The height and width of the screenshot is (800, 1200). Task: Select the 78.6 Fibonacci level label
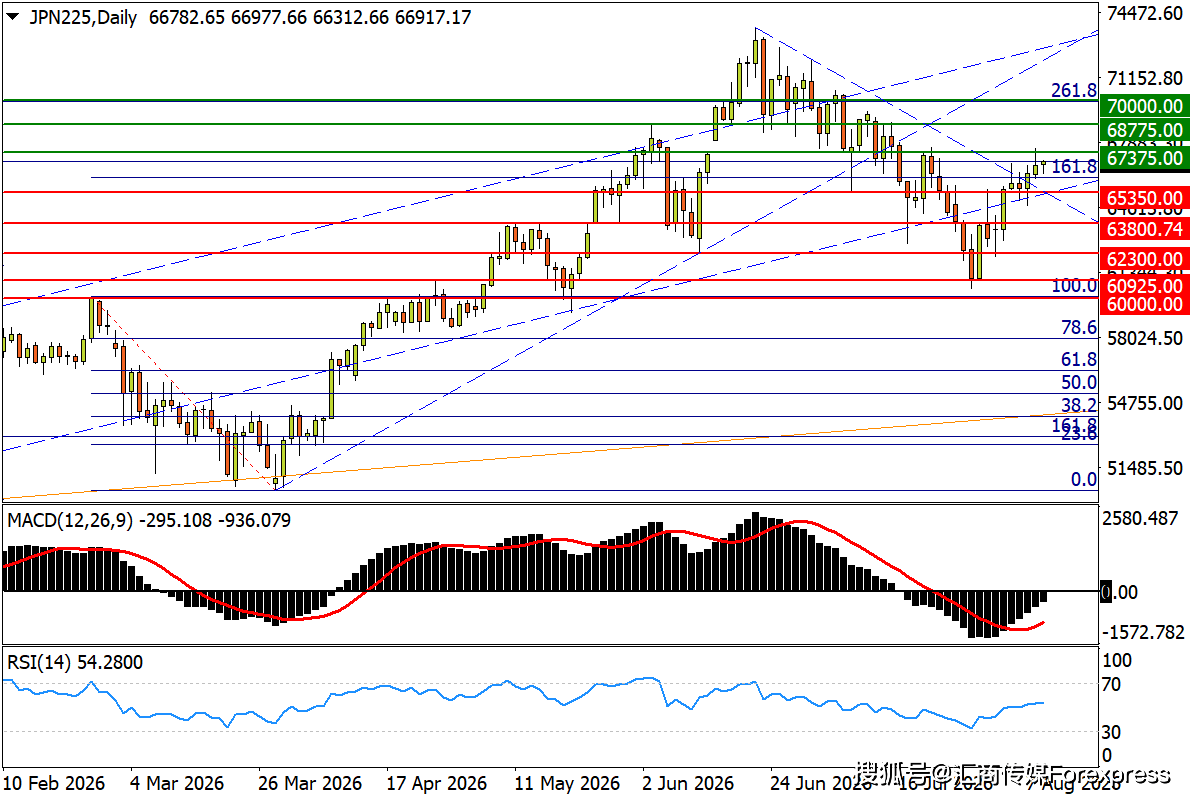tap(1079, 328)
